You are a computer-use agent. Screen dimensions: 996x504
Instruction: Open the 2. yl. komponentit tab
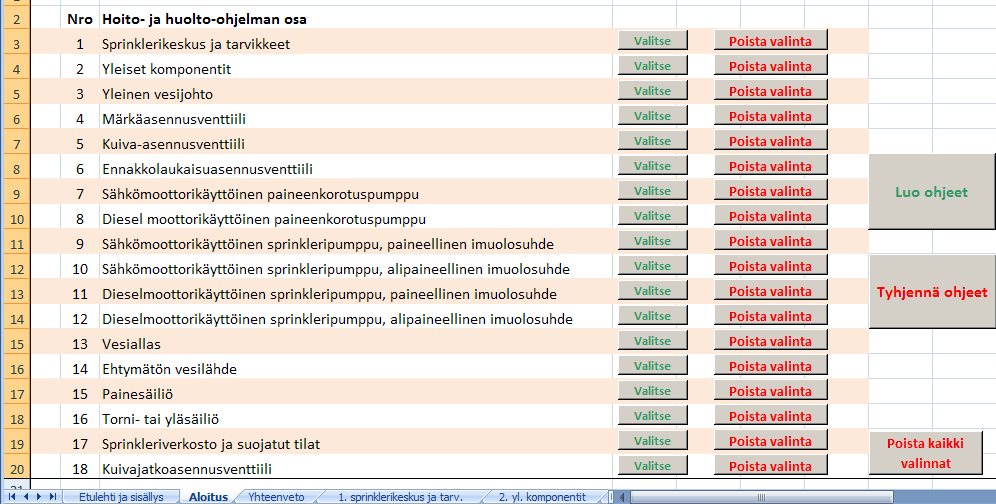point(542,497)
